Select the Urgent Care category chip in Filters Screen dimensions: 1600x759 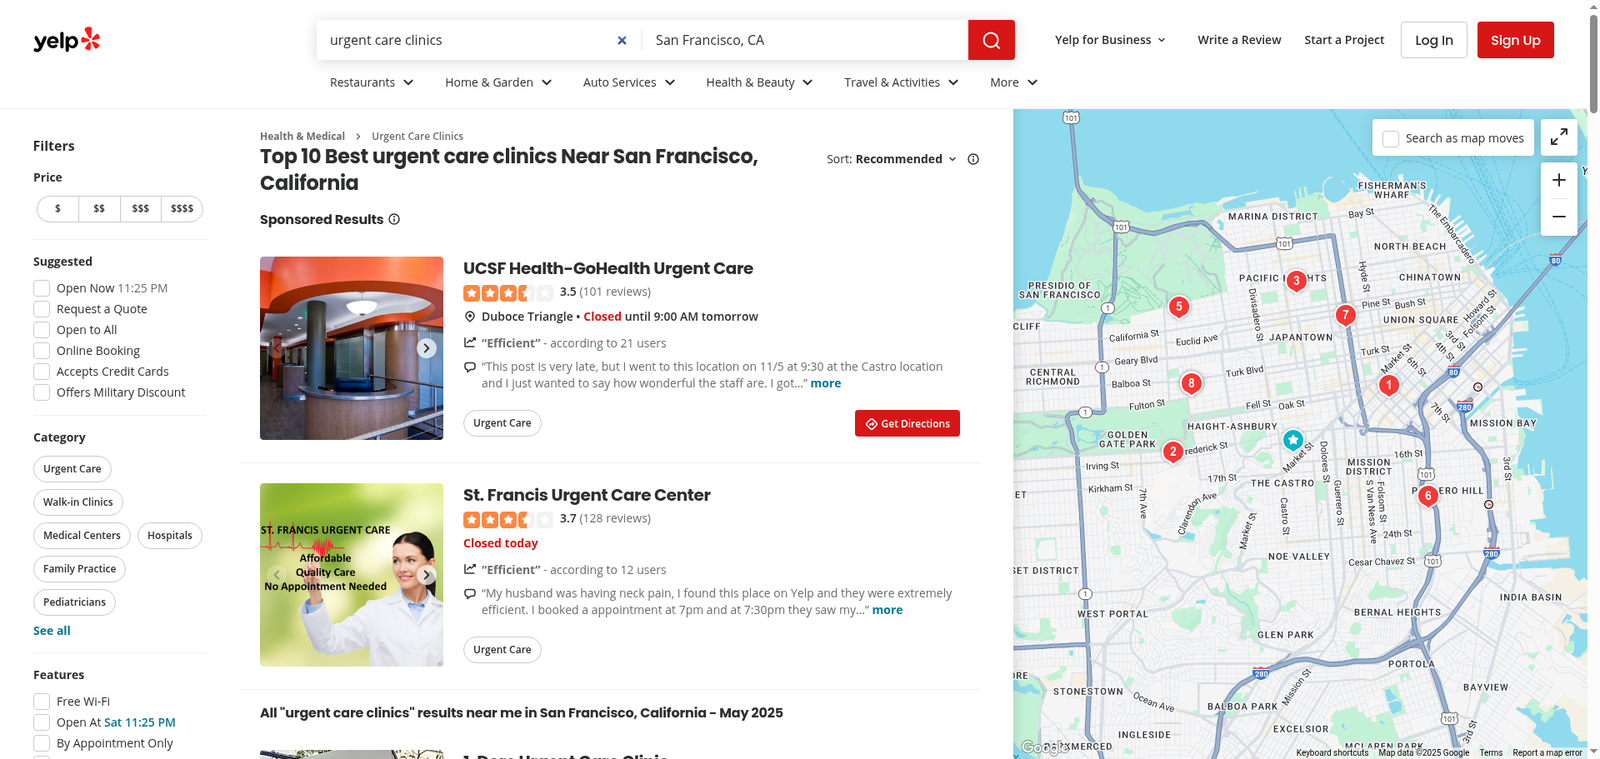(x=72, y=469)
